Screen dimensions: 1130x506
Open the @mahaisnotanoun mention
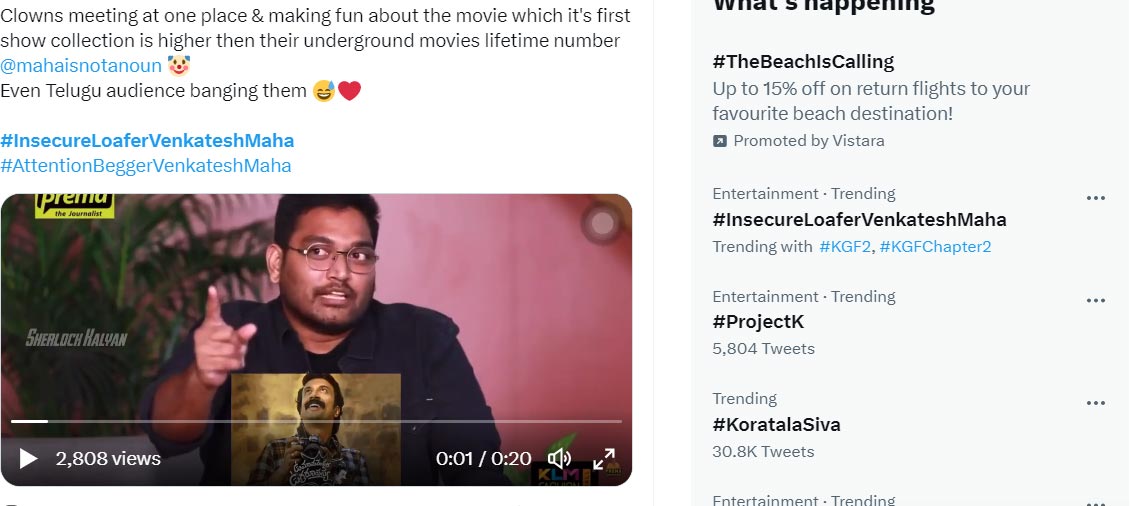pyautogui.click(x=81, y=66)
